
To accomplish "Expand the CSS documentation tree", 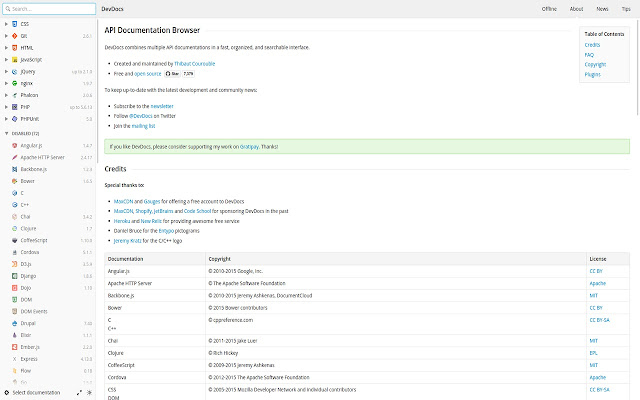I will tap(6, 24).
